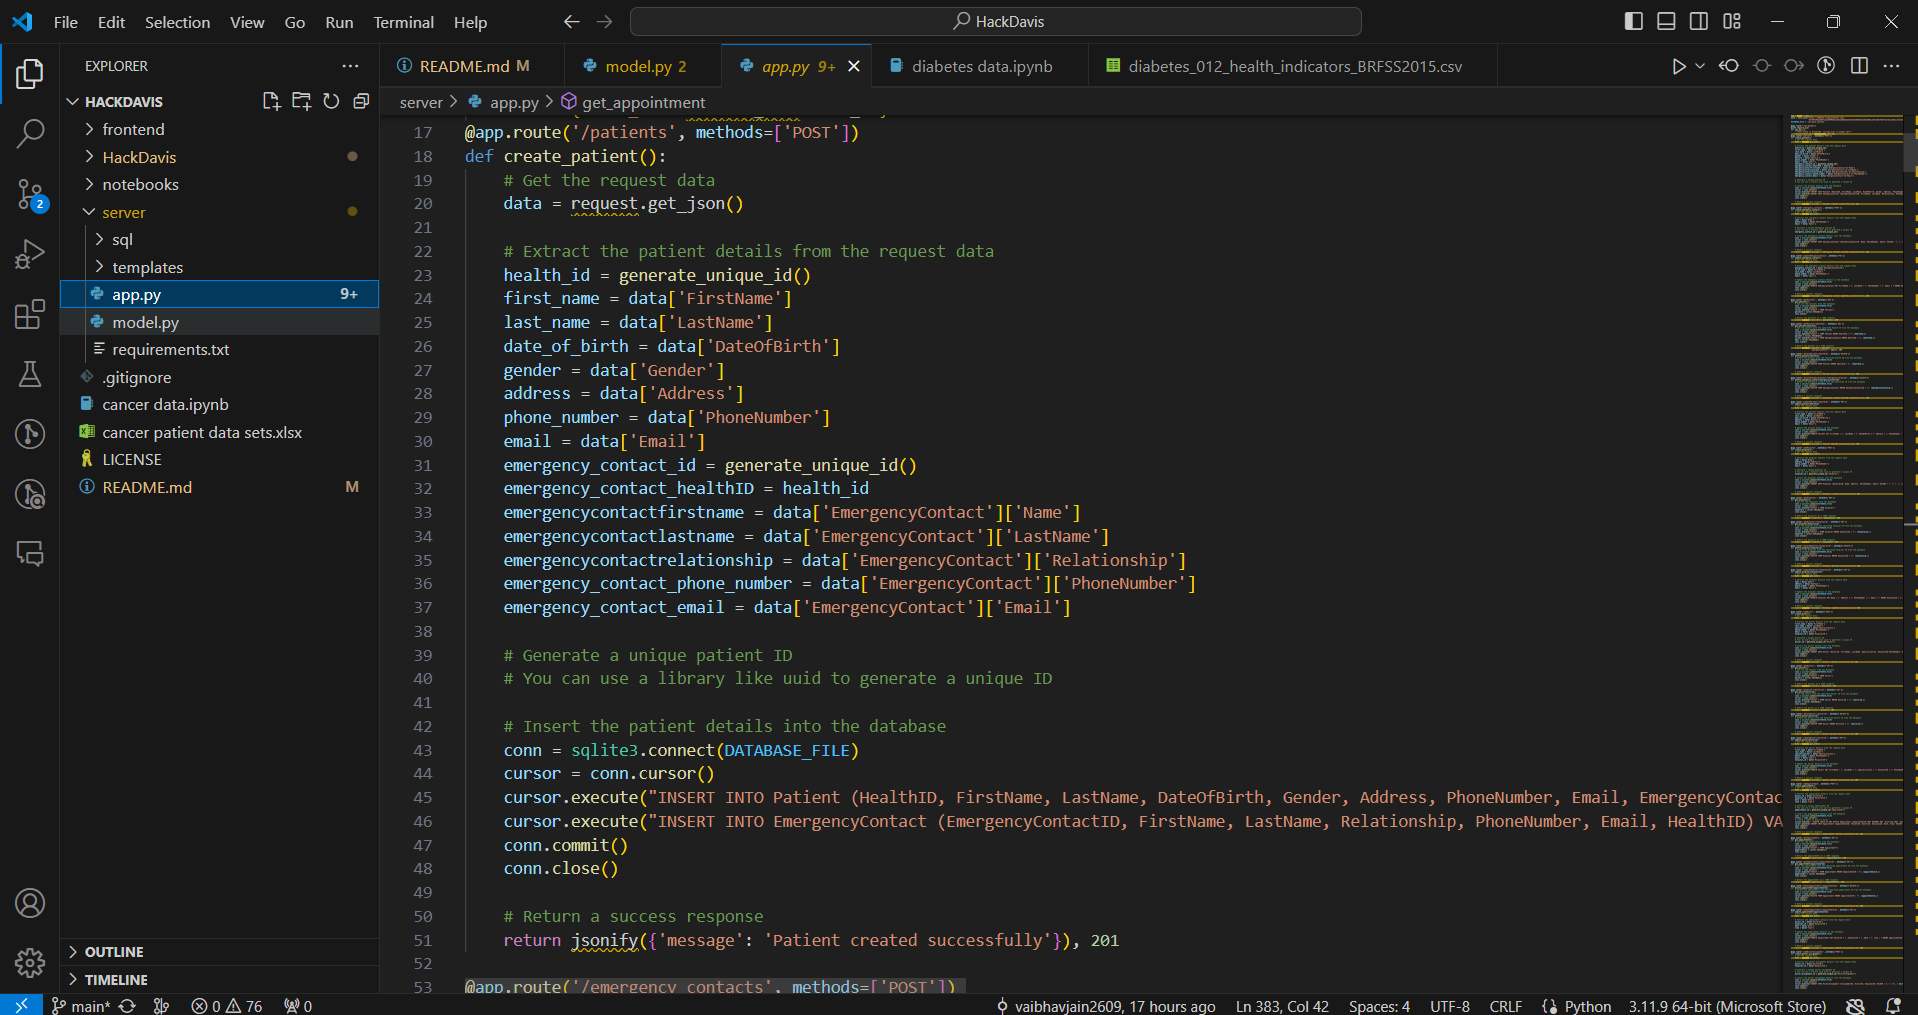Toggle the bottom panel layout button
The width and height of the screenshot is (1918, 1015).
pyautogui.click(x=1666, y=21)
